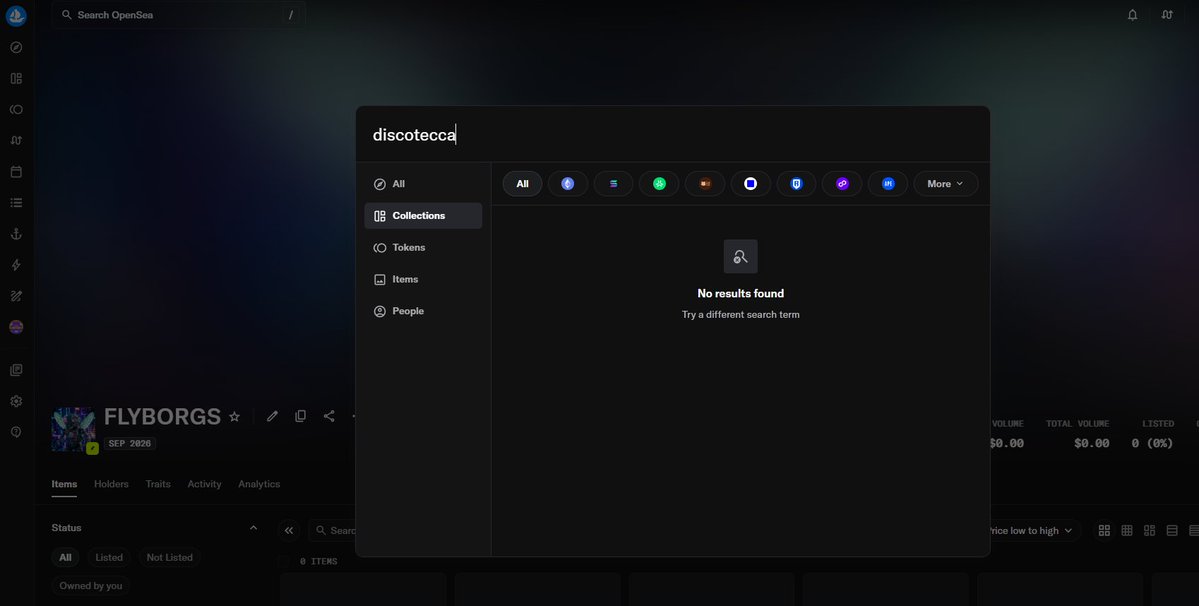Open notifications bell icon in the header

point(1132,15)
